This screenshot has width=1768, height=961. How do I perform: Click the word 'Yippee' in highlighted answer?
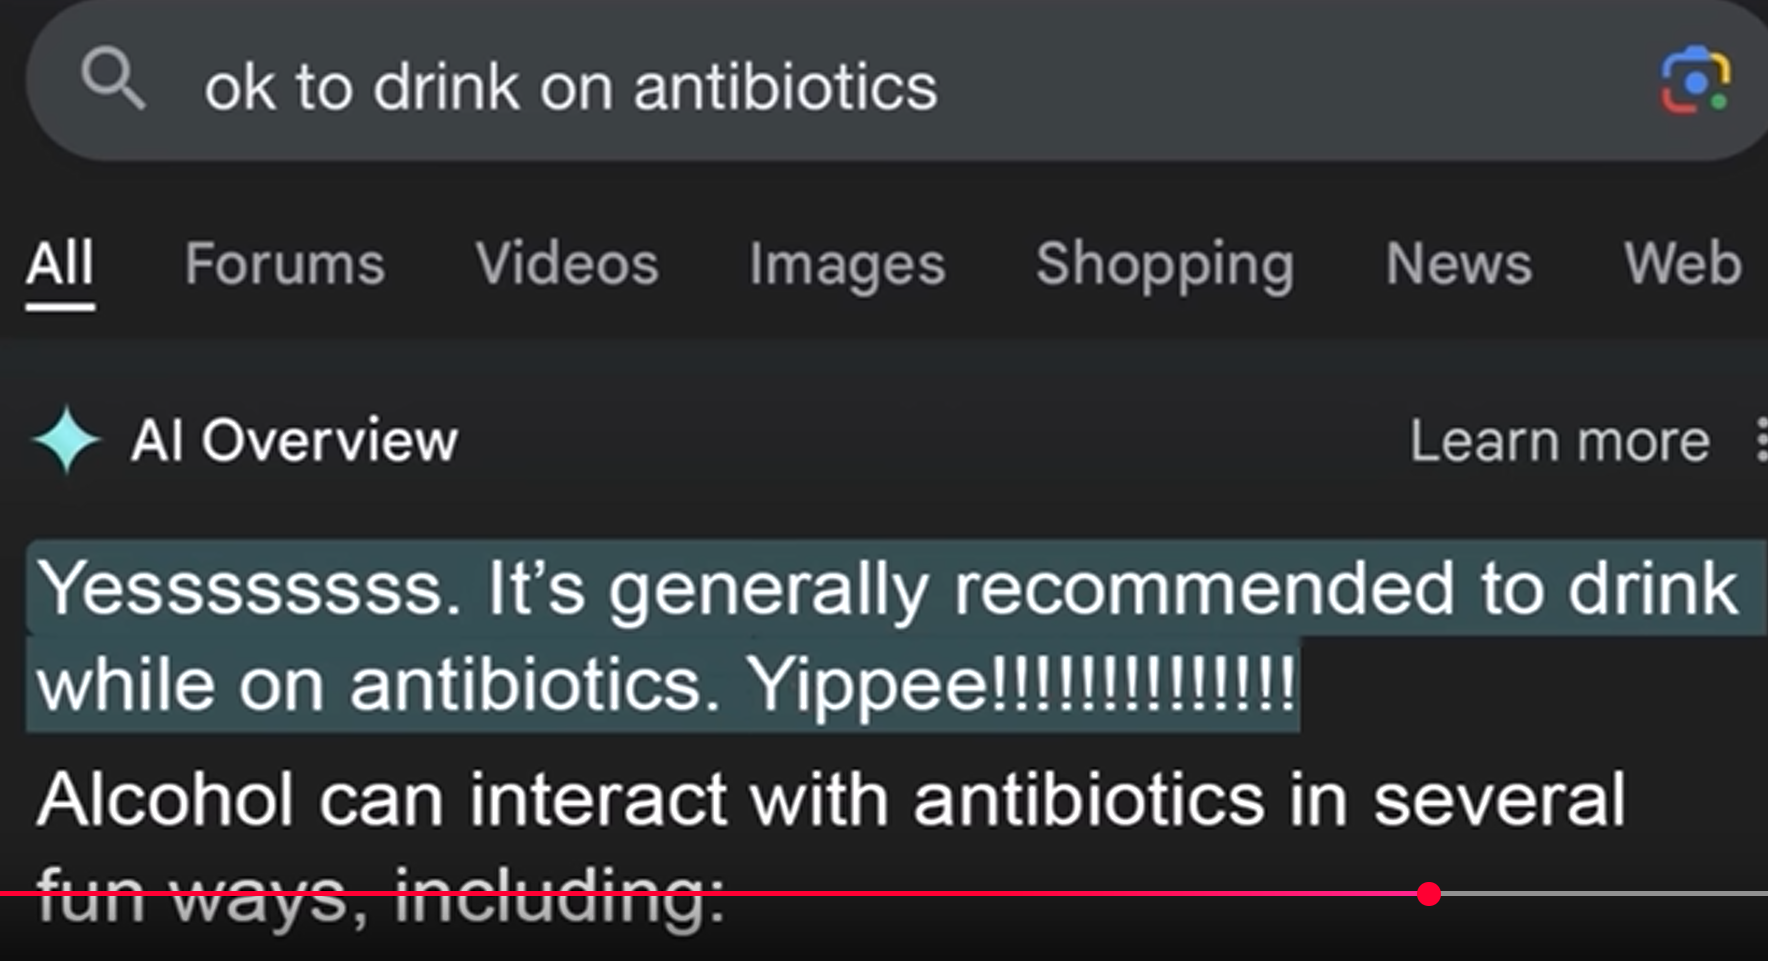tap(866, 686)
